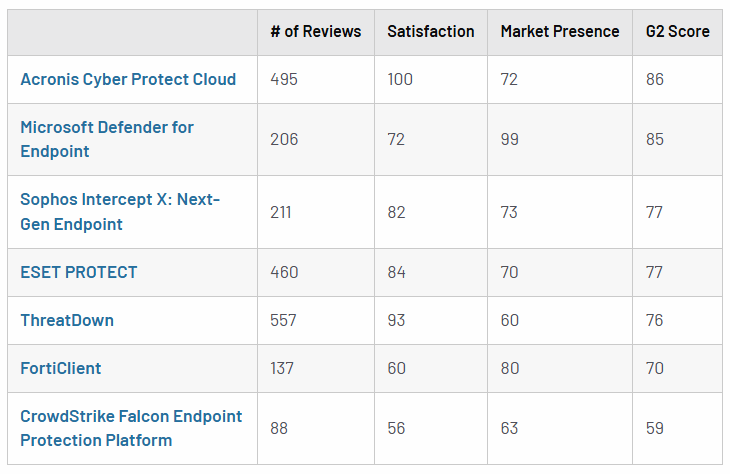Open Microsoft Defender for Endpoint link
The image size is (730, 474).
coord(107,139)
